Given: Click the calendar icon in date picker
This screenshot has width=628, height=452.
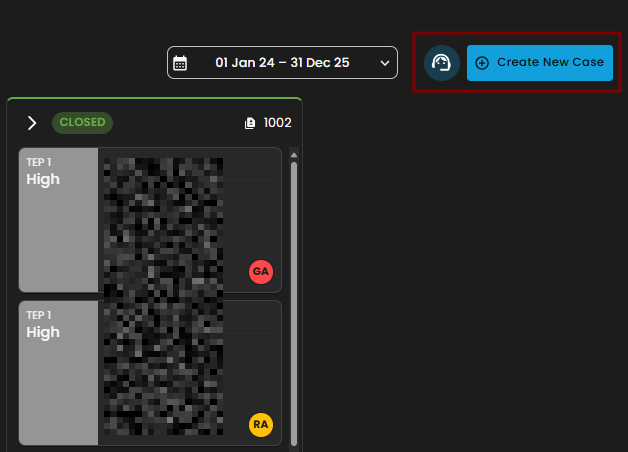Looking at the screenshot, I should 180,63.
